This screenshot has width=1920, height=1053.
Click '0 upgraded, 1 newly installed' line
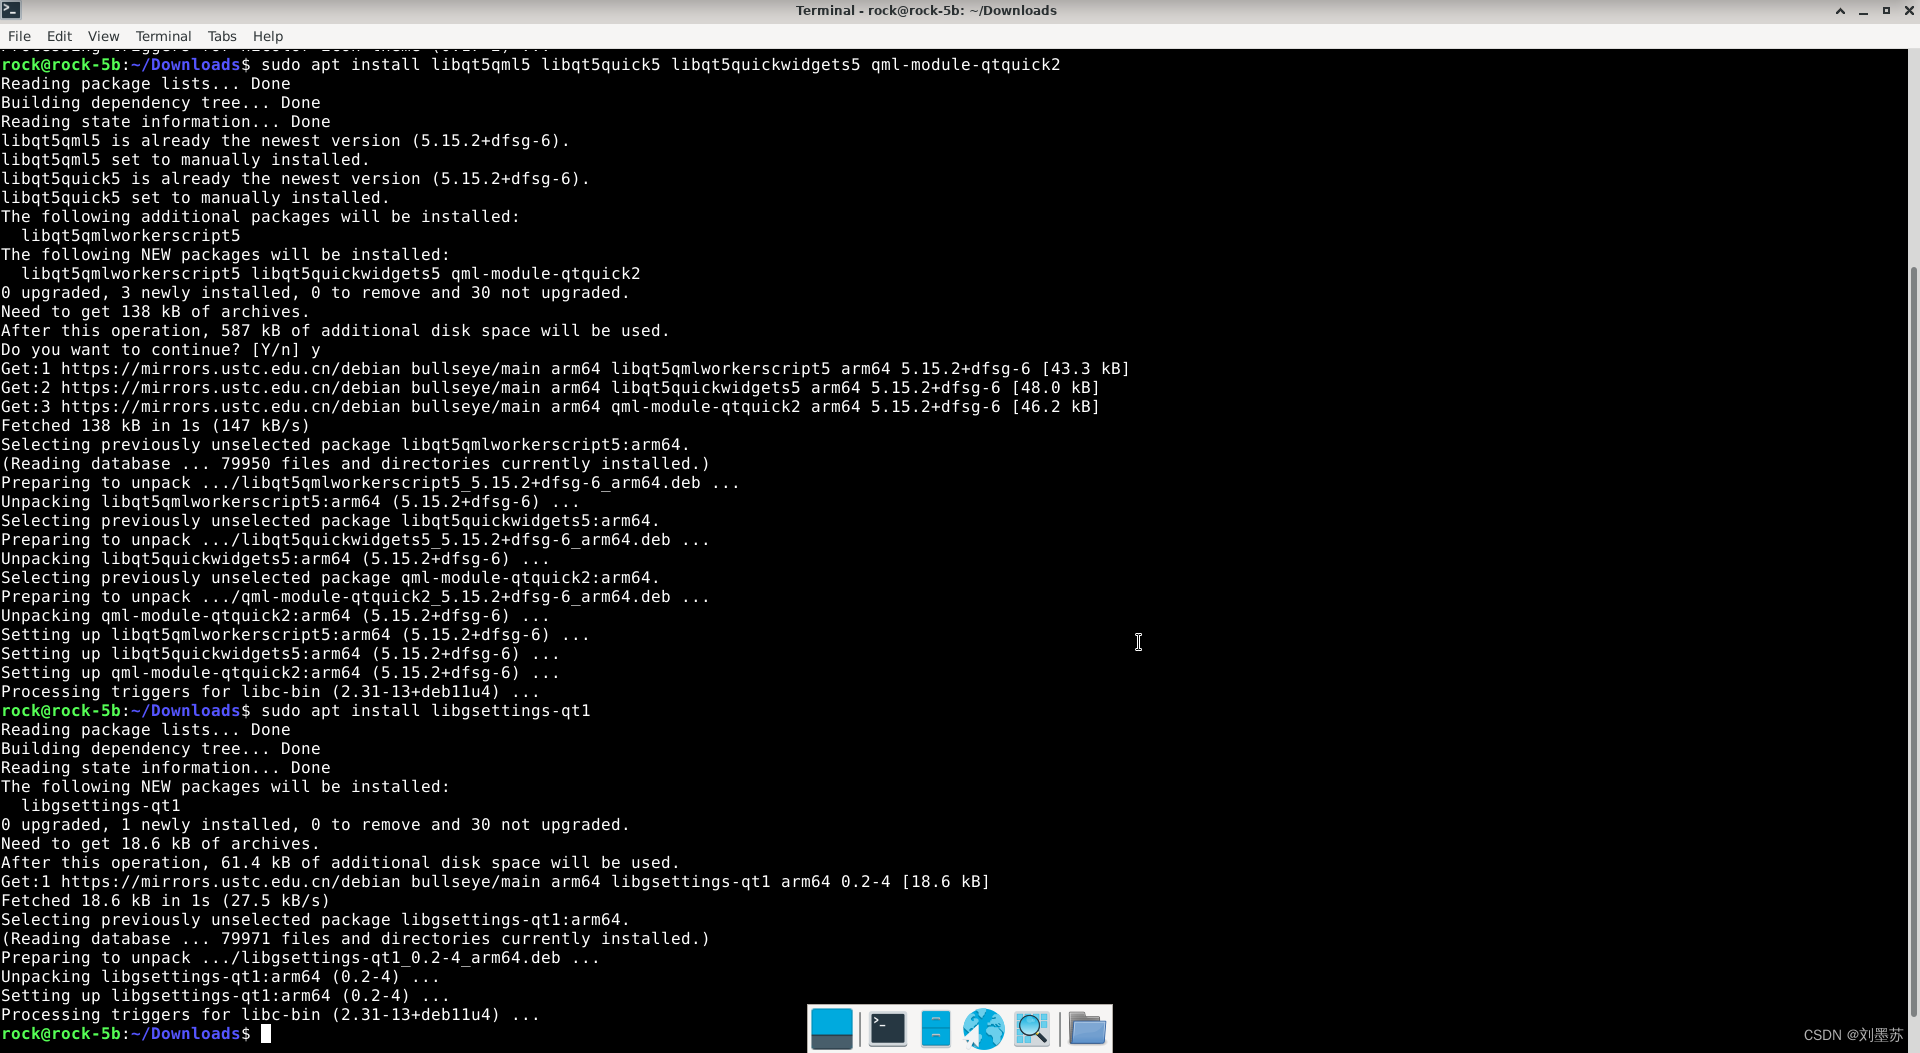click(x=316, y=825)
